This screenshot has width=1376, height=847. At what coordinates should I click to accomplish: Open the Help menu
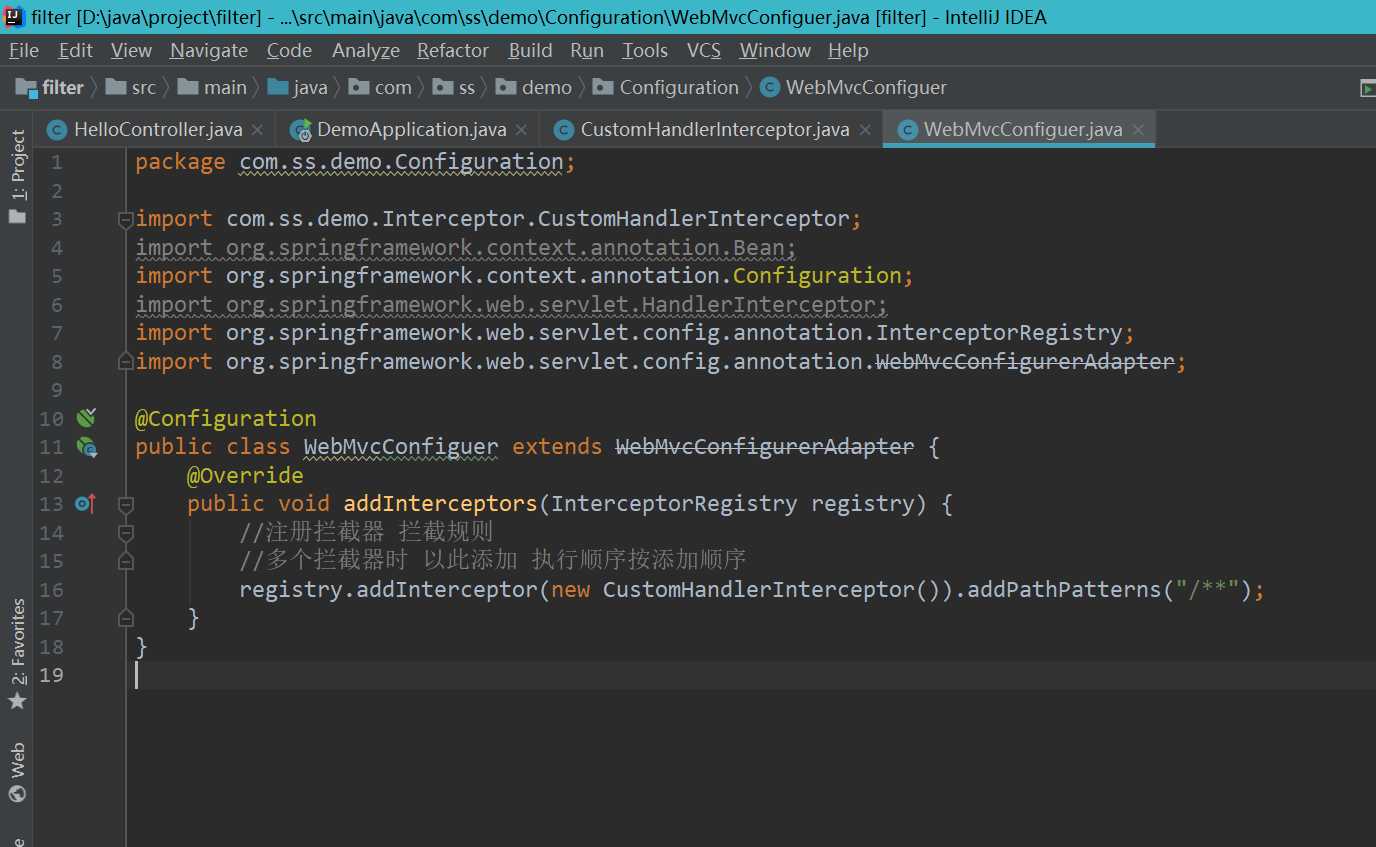point(848,50)
